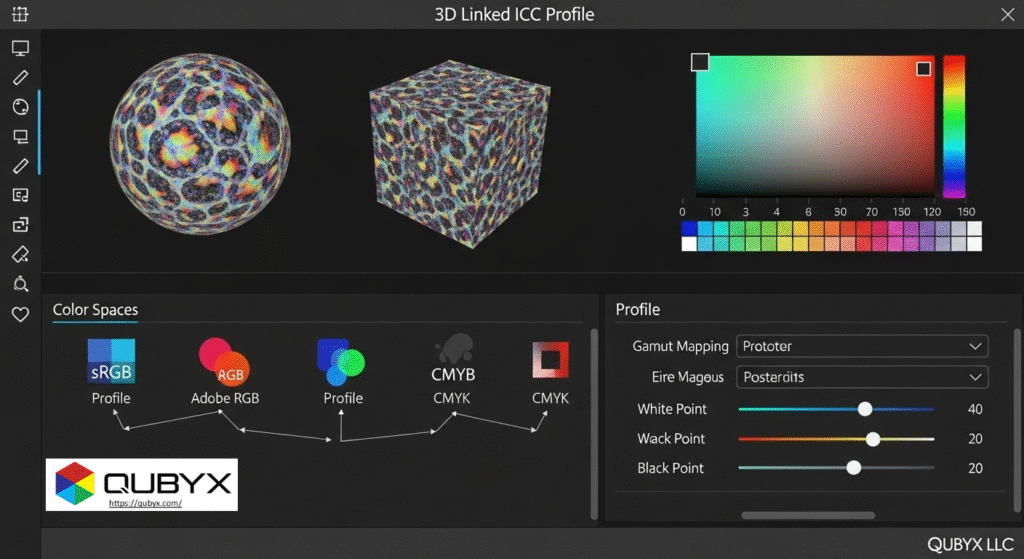Click the topmost monitor icon in the sidebar
The image size is (1024, 559).
(20, 48)
